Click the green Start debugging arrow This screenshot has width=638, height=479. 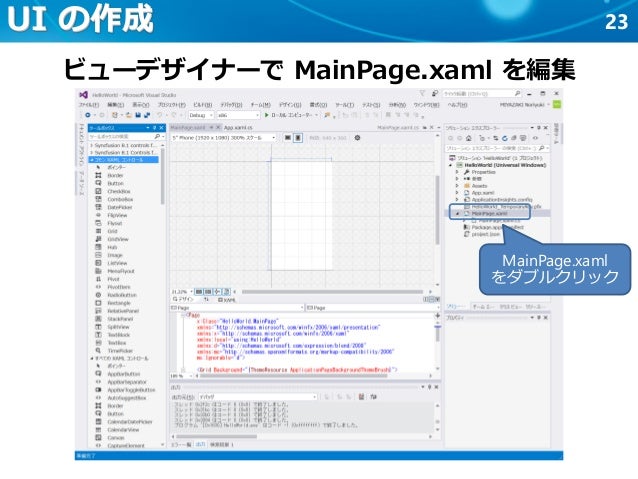coord(267,115)
